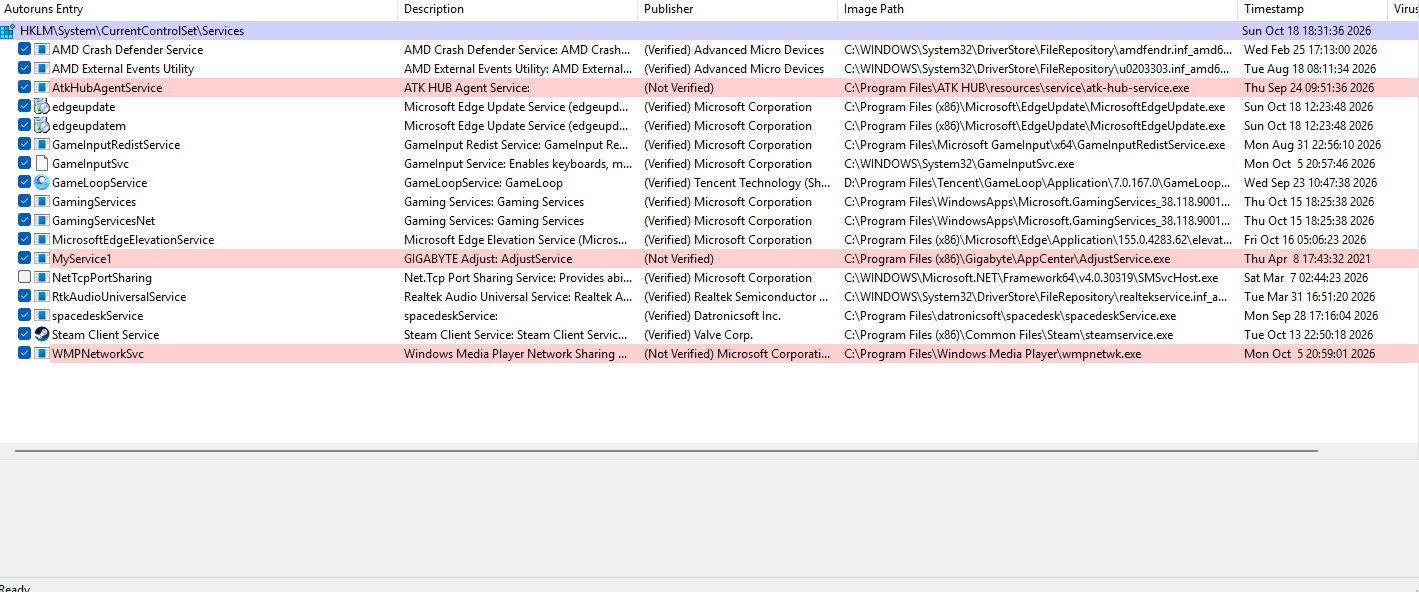Click the "GIGABYTE Adjust: AdjustService" description
1419x592 pixels.
tap(488, 259)
